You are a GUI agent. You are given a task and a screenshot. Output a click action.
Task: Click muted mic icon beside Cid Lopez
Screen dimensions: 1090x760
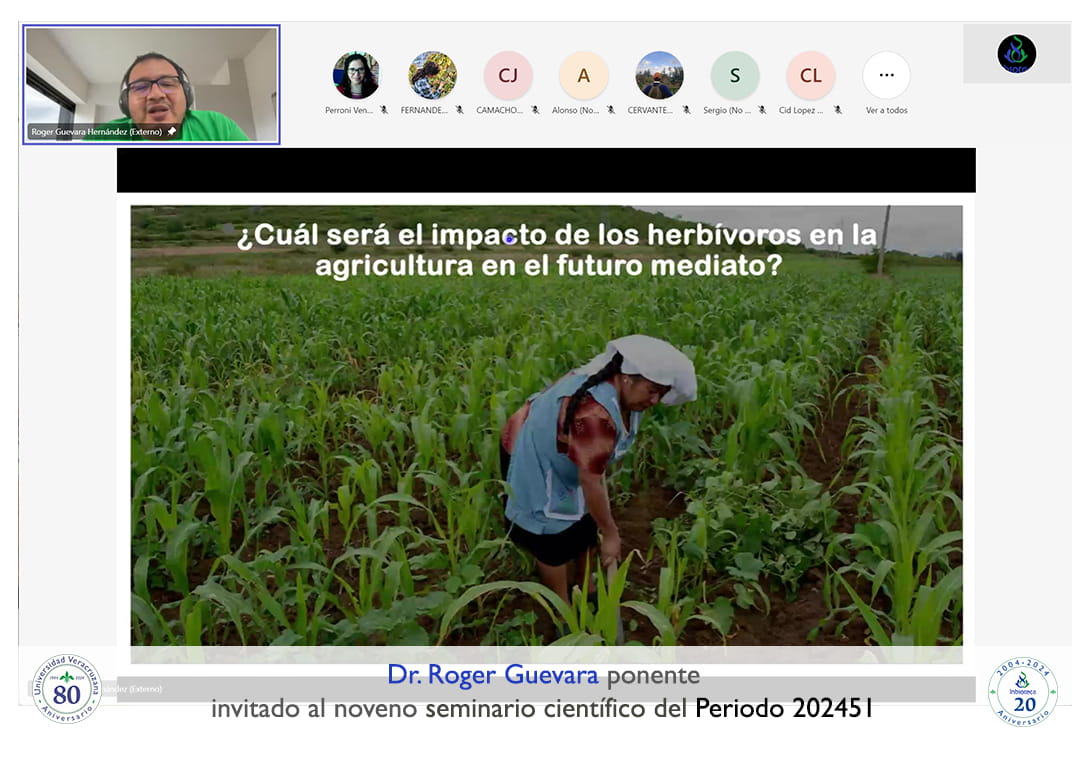pos(838,110)
